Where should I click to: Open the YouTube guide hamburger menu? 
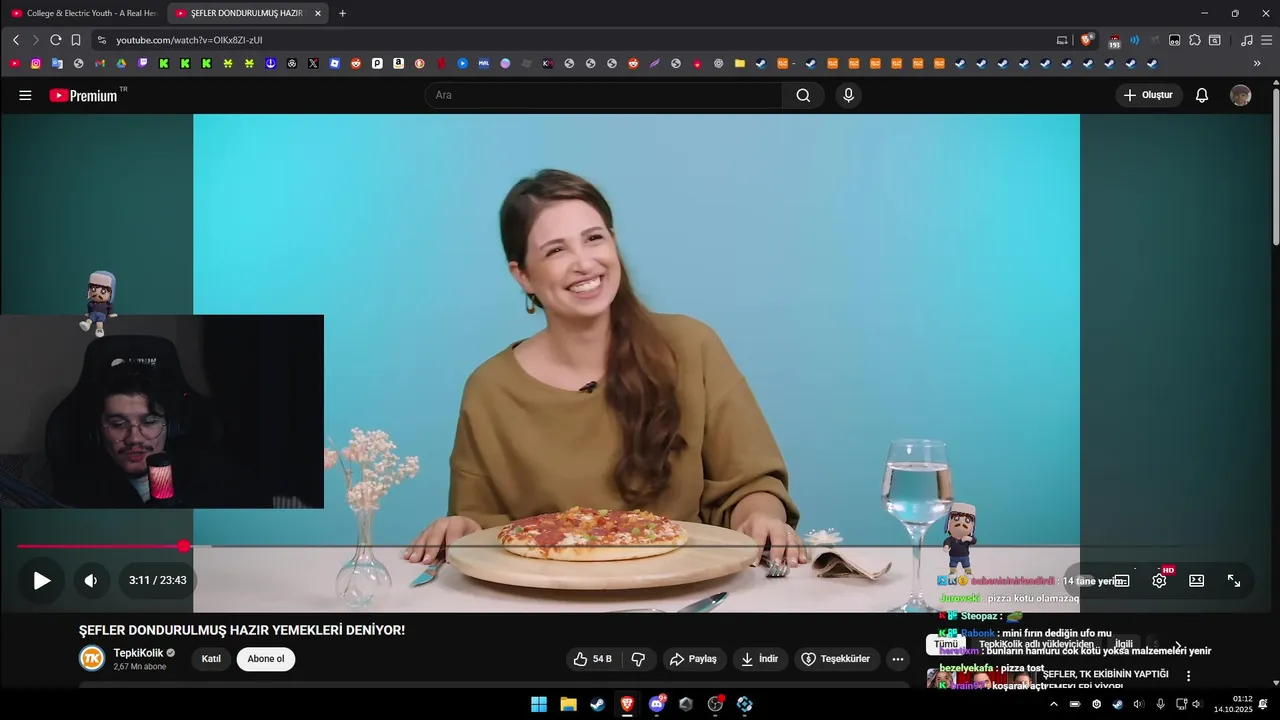coord(25,95)
